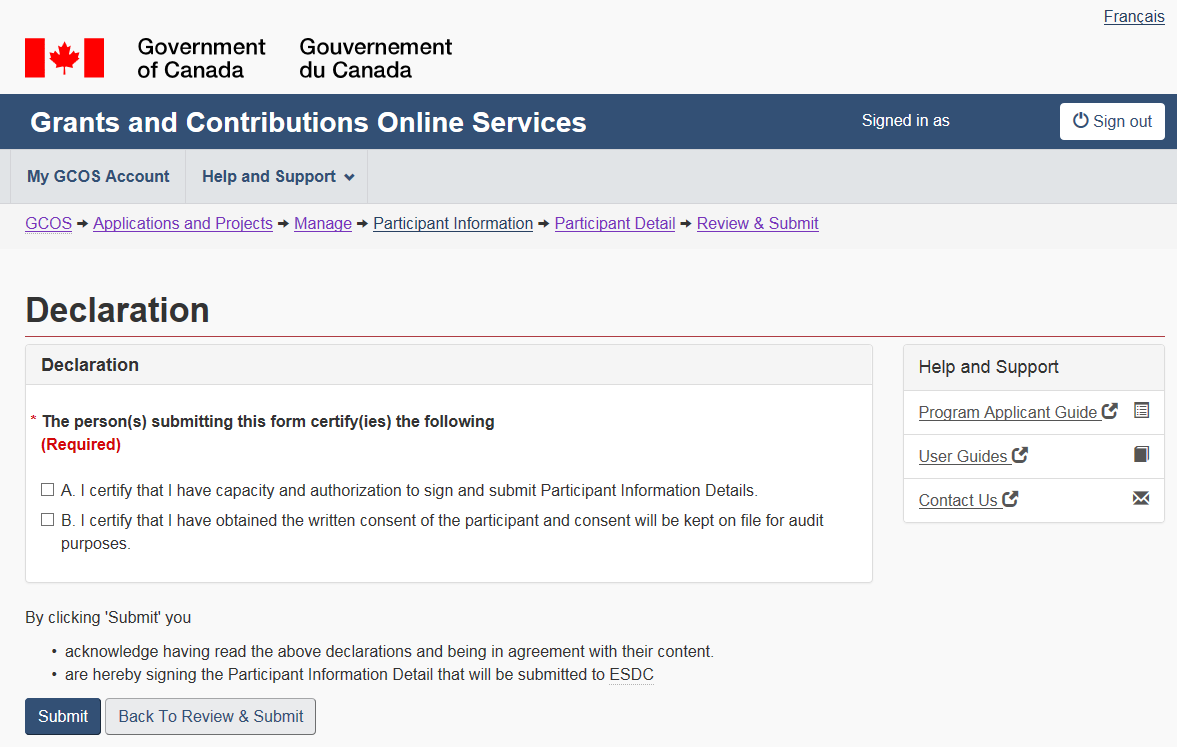Check declaration A about capacity and authorization
This screenshot has height=747, width=1177.
point(47,490)
